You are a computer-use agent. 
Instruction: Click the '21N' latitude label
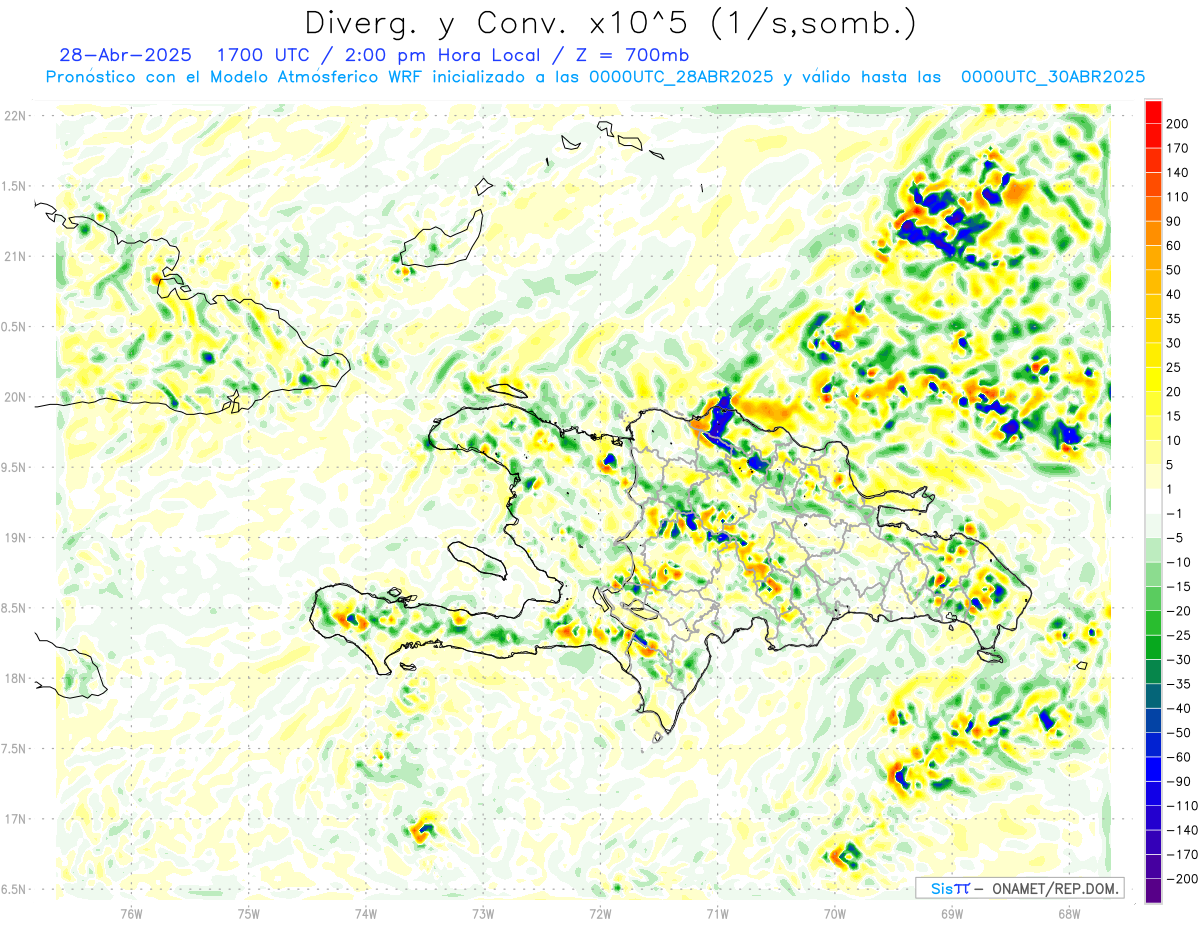(x=14, y=256)
